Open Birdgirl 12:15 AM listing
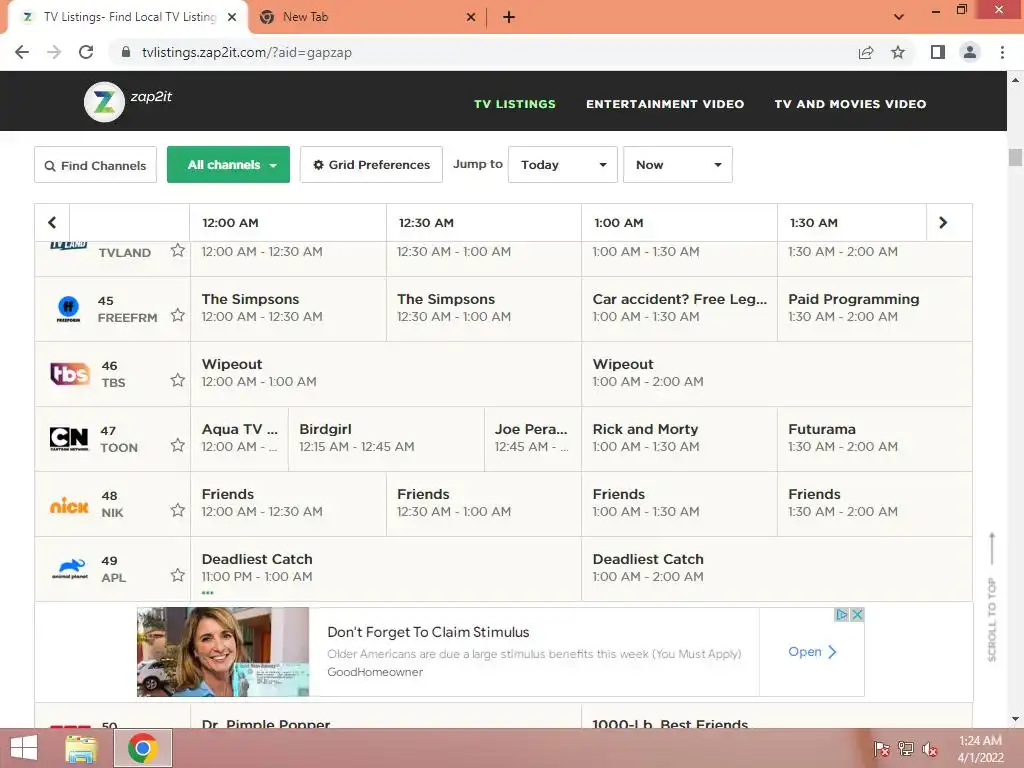Image resolution: width=1024 pixels, height=768 pixels. click(386, 439)
